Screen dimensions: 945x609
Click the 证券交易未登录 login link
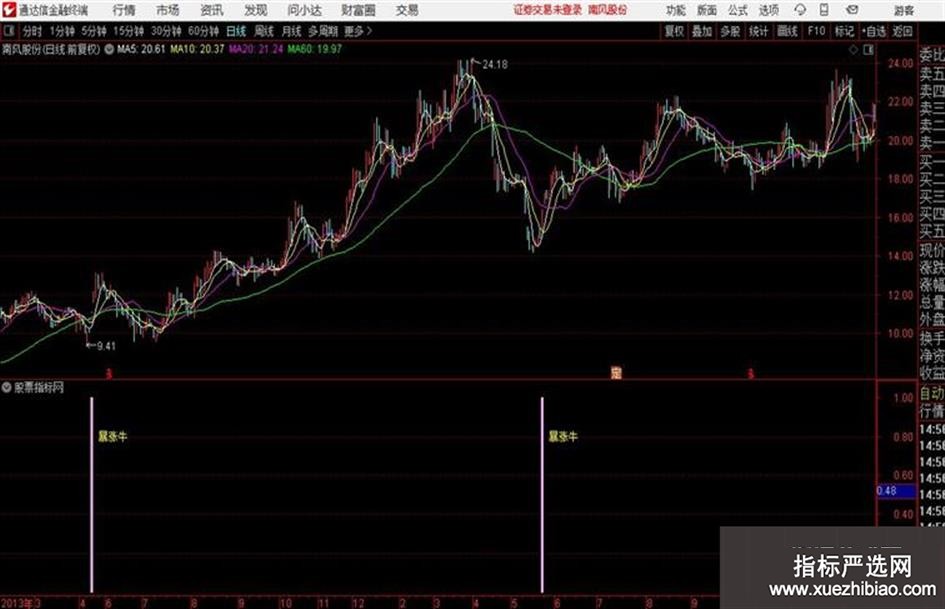pos(548,10)
